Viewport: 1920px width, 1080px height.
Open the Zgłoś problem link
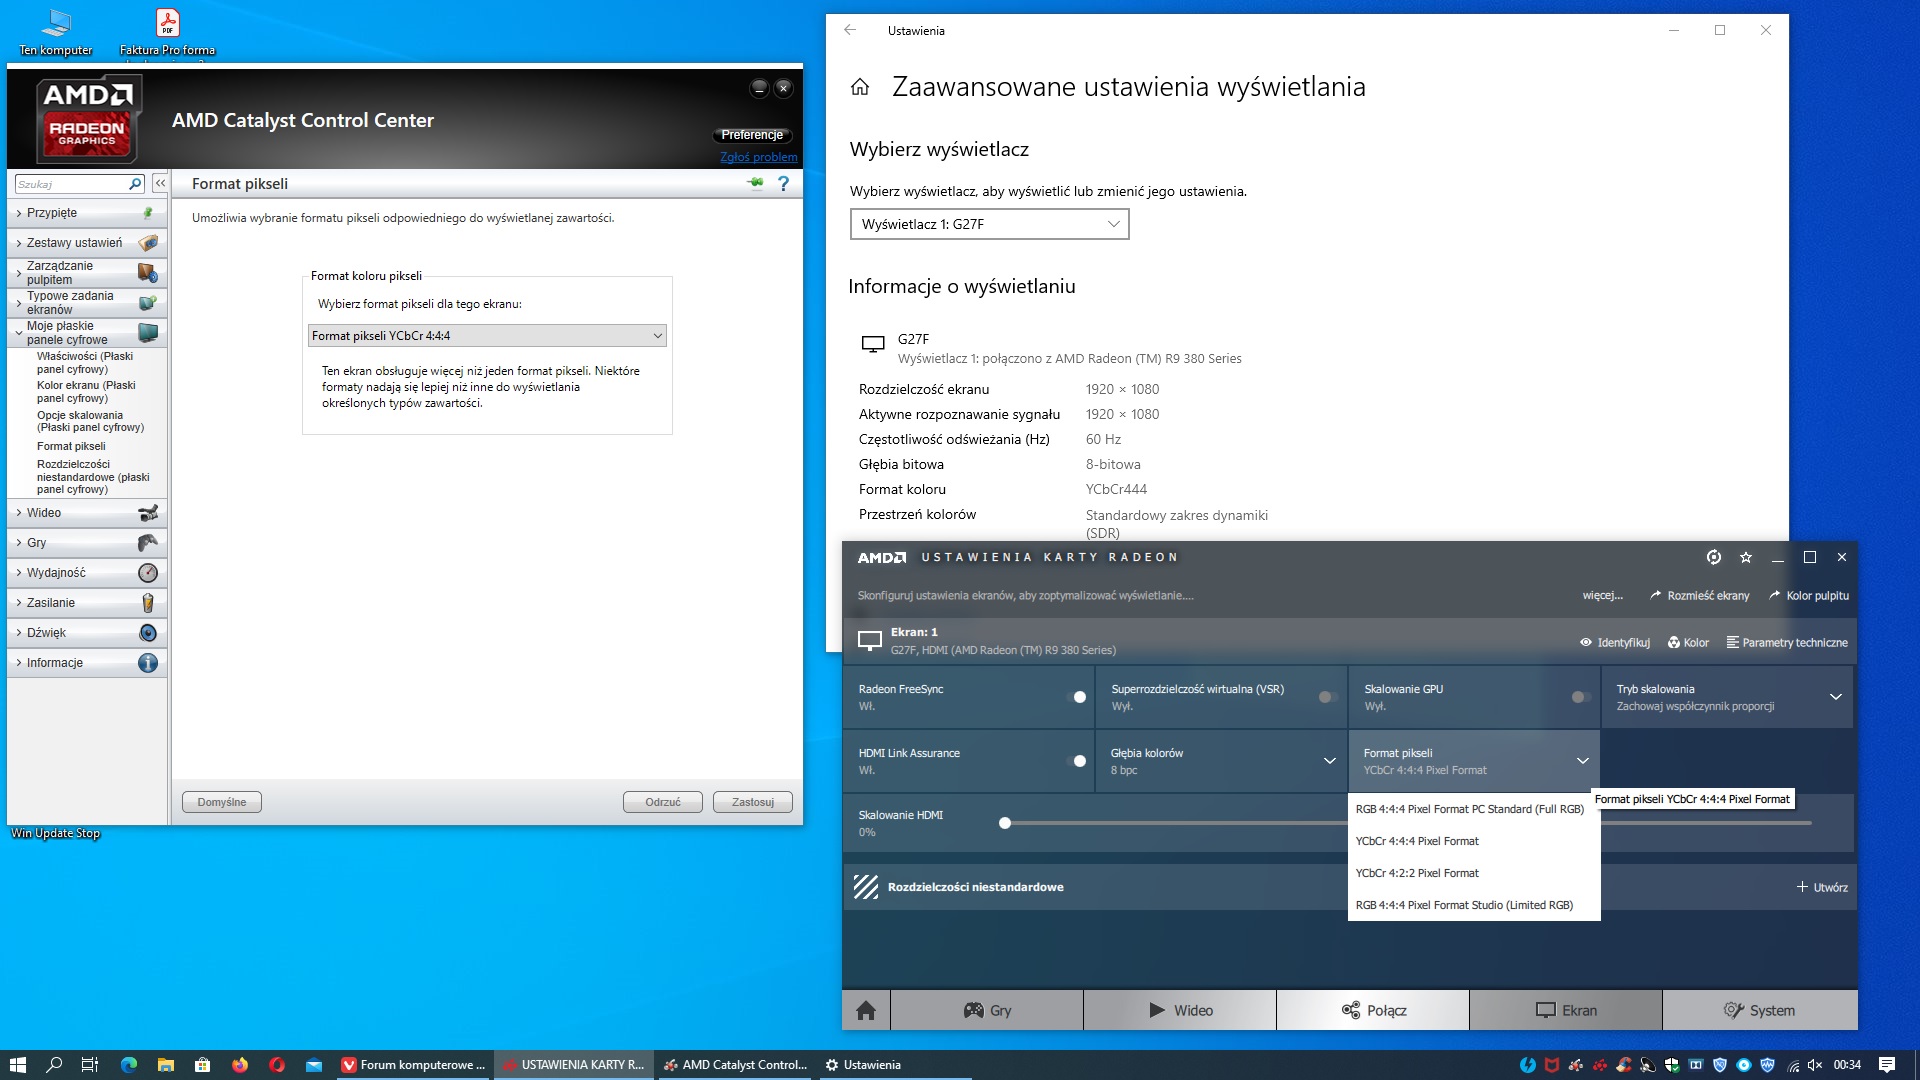coord(758,157)
